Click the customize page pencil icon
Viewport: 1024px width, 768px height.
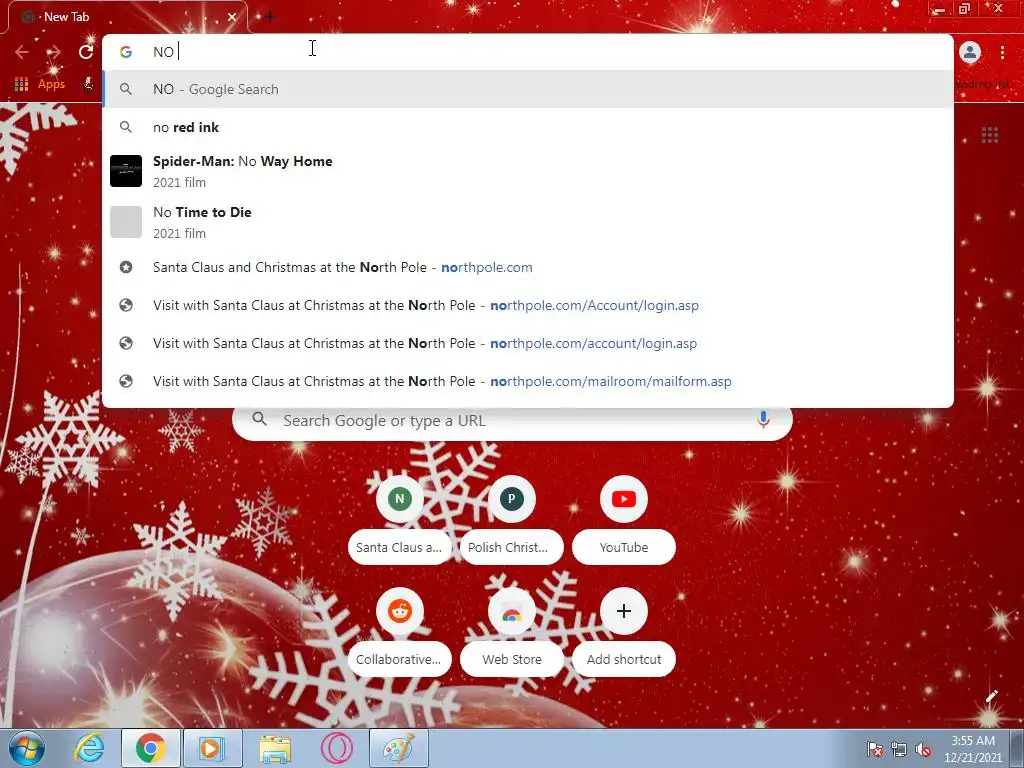(991, 696)
